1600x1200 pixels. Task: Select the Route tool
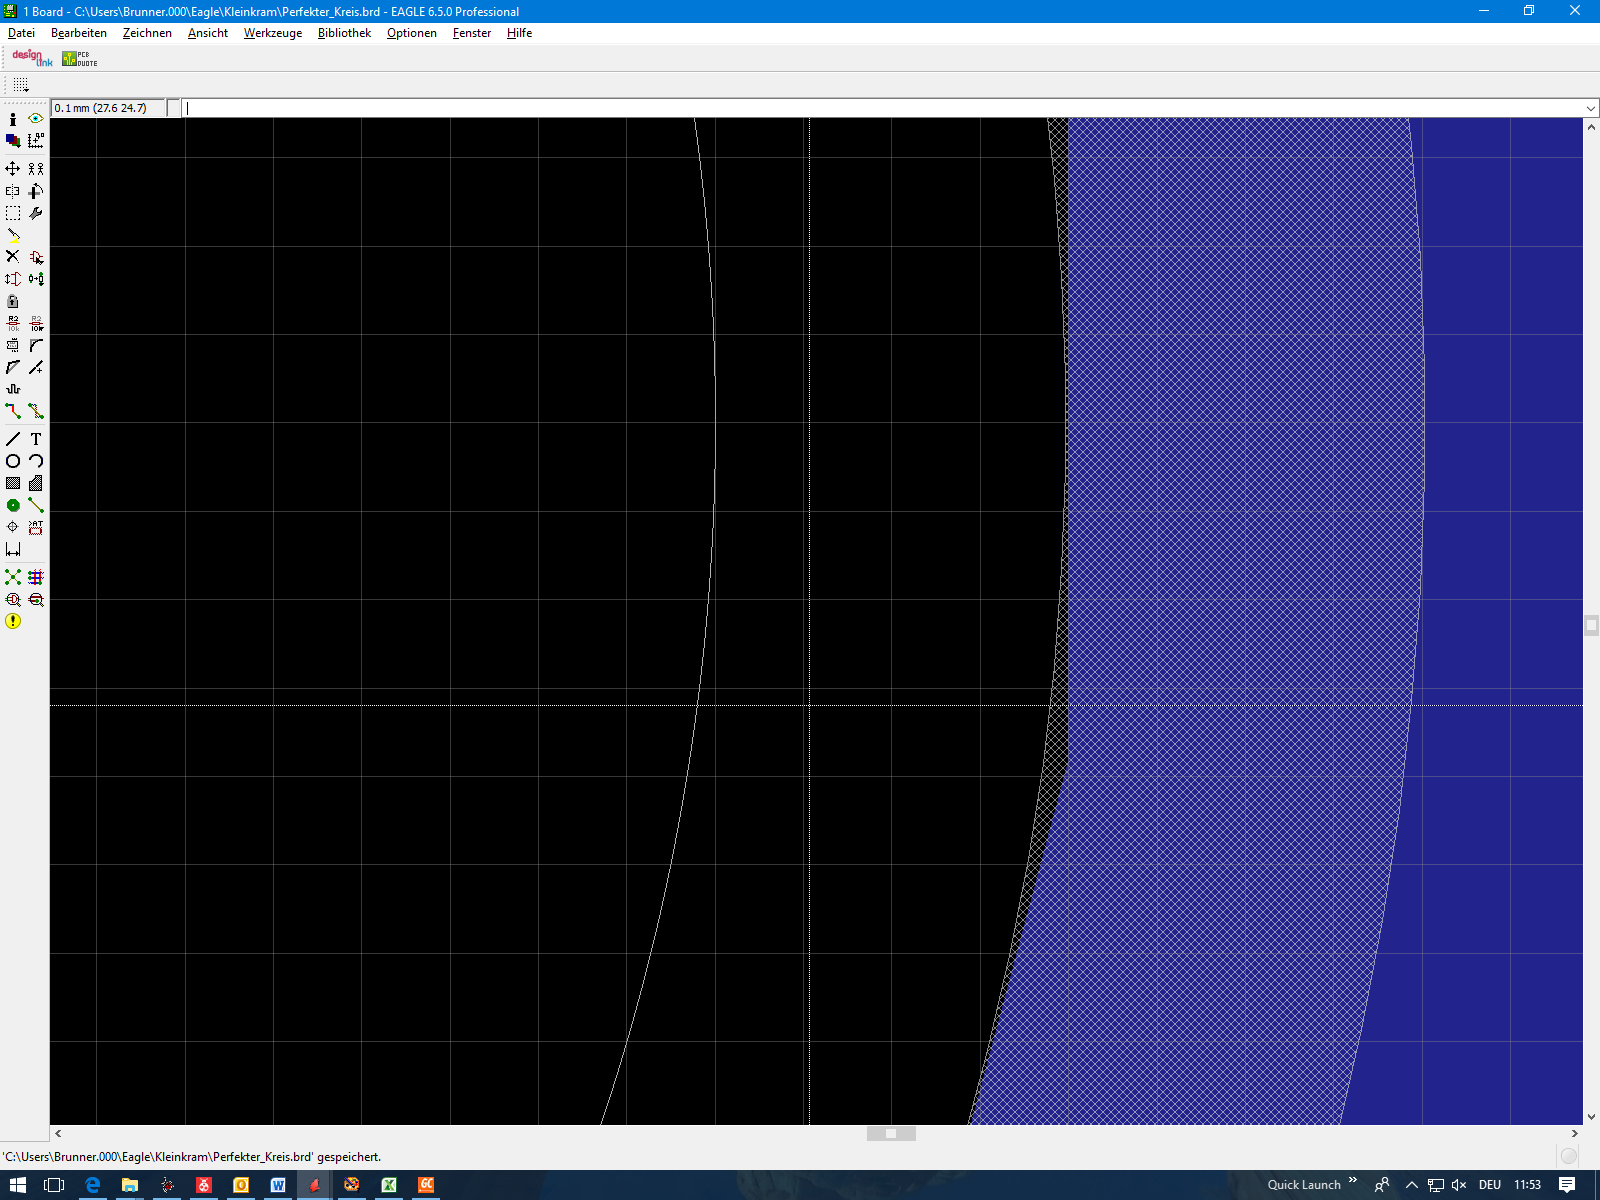[13, 411]
